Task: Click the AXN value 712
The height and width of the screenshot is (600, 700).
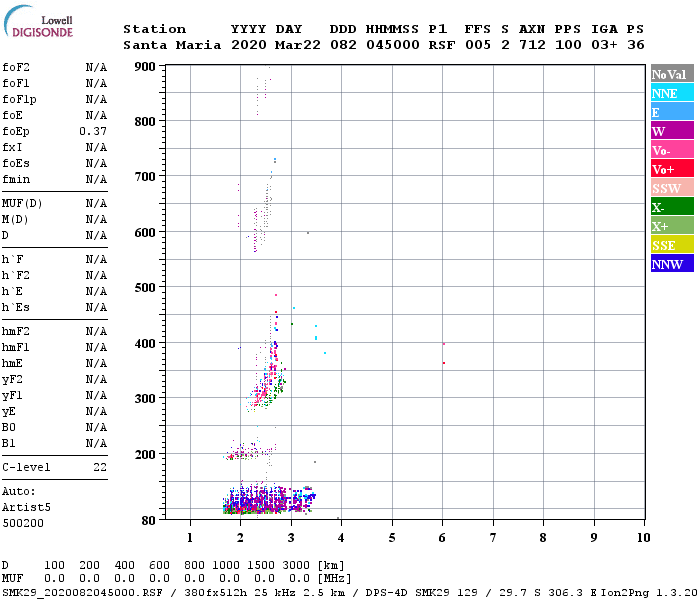Action: 532,45
